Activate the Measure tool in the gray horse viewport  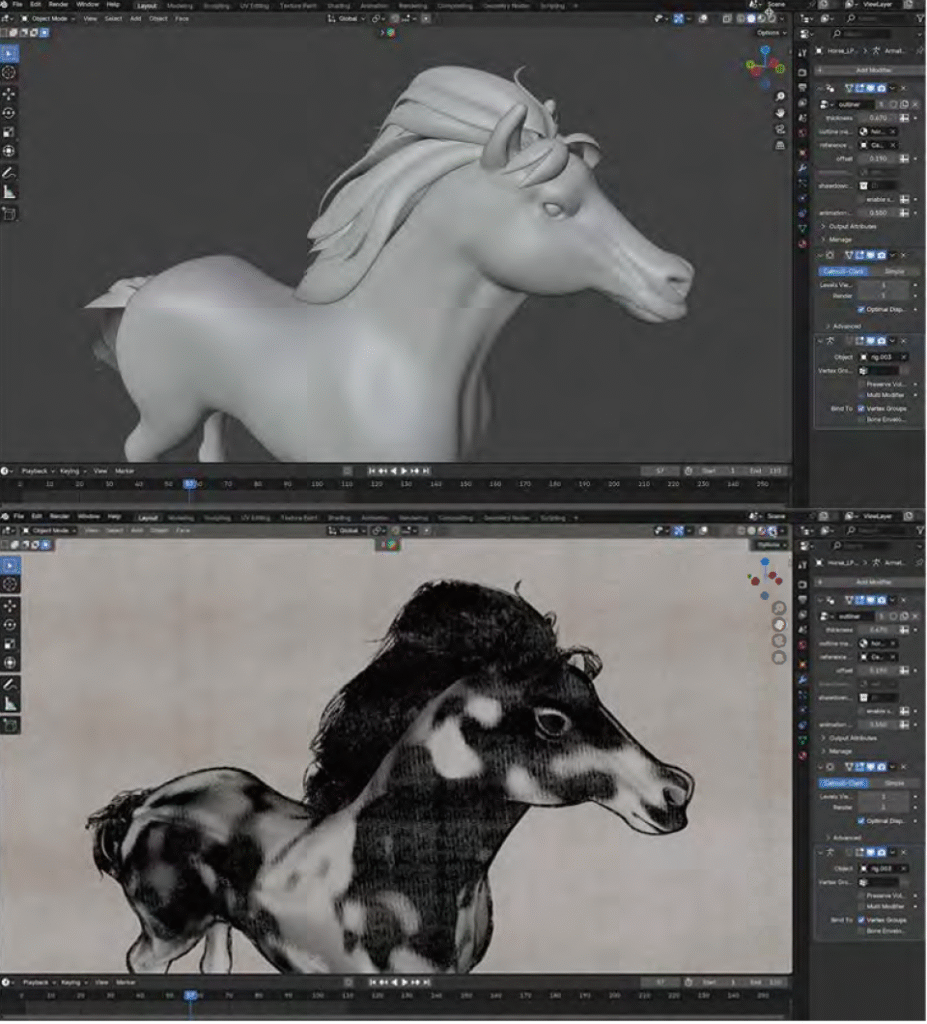9,191
